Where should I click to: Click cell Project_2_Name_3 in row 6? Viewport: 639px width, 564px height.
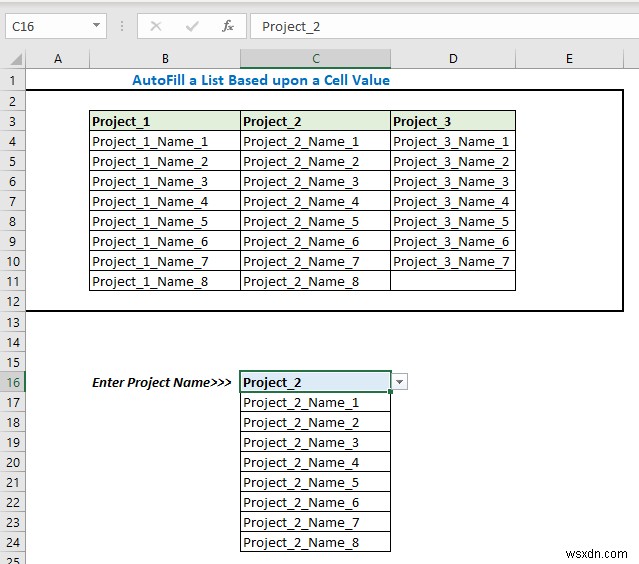(x=315, y=181)
